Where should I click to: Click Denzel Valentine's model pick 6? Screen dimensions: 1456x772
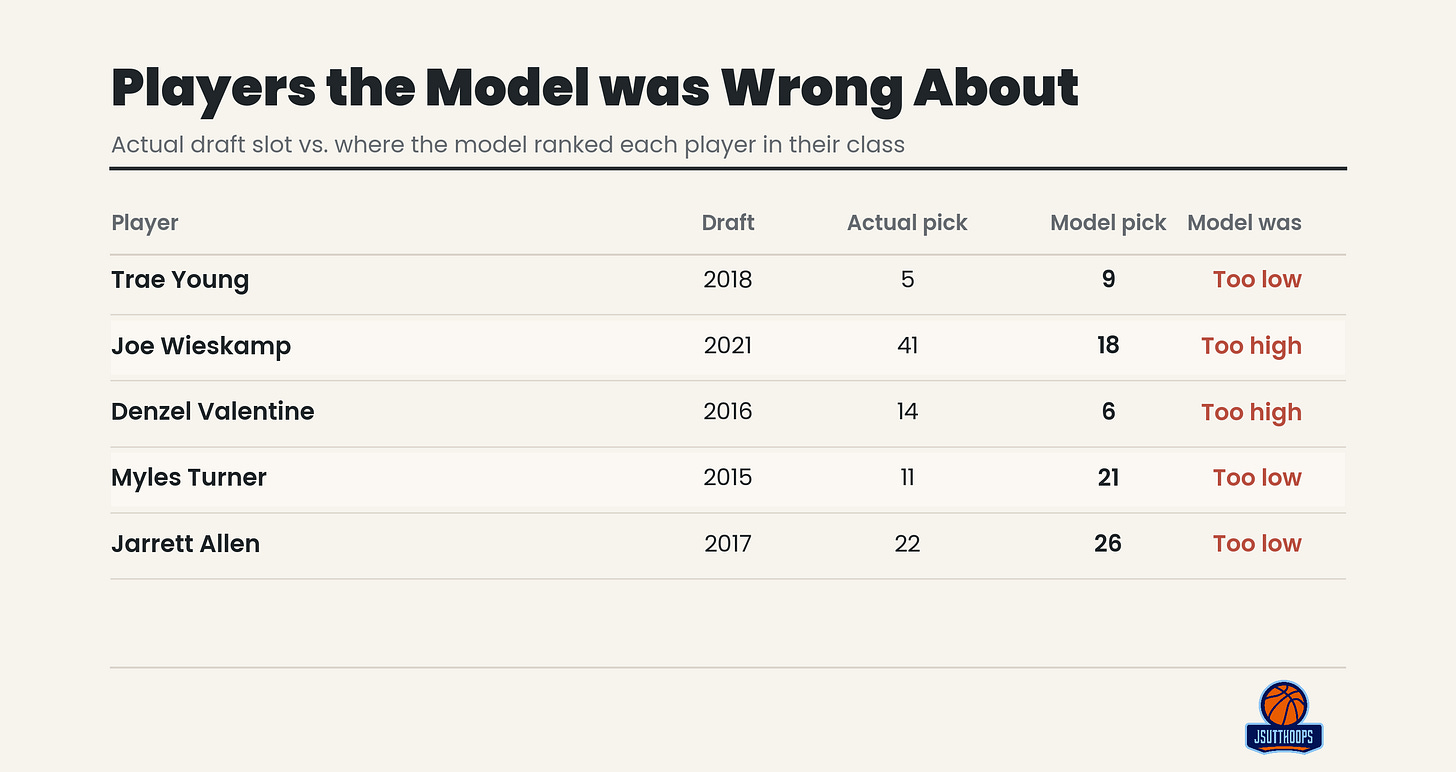tap(1108, 412)
